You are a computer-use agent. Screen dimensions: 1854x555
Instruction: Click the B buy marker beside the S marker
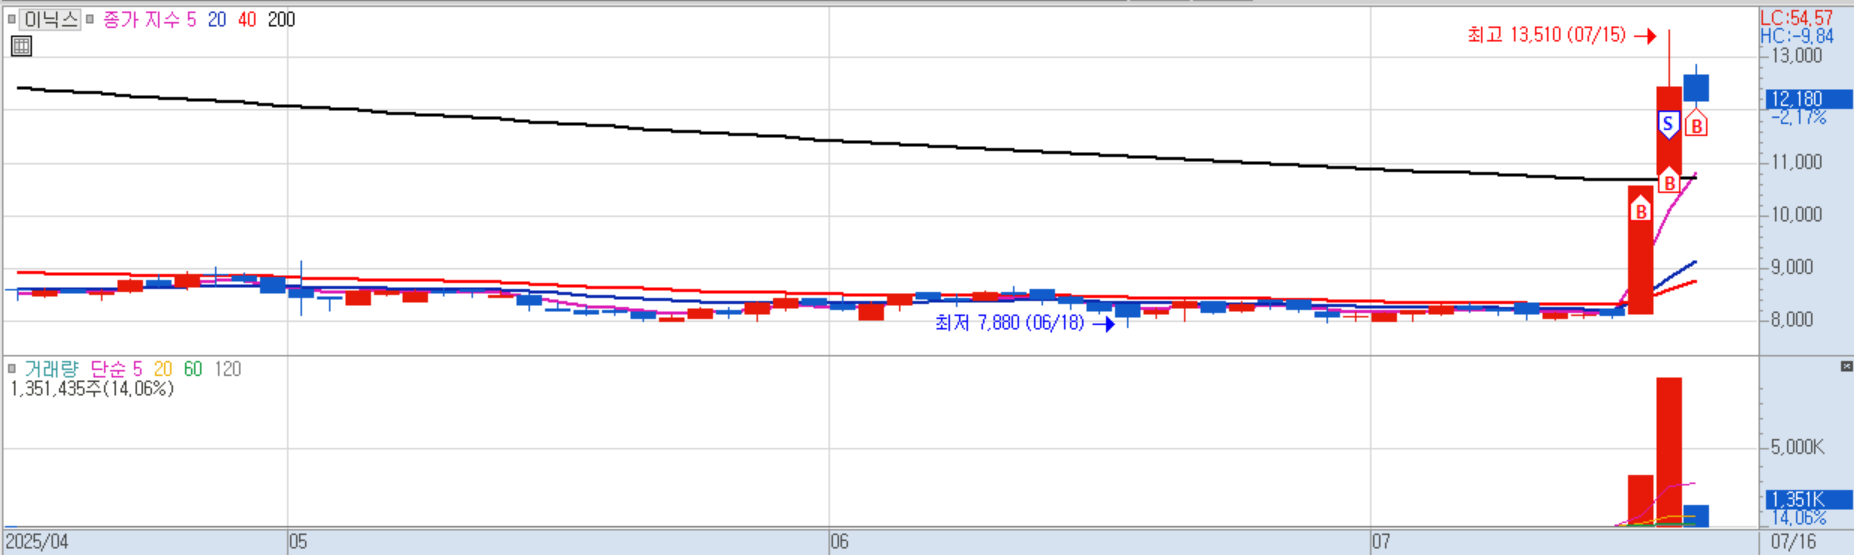tap(1696, 124)
